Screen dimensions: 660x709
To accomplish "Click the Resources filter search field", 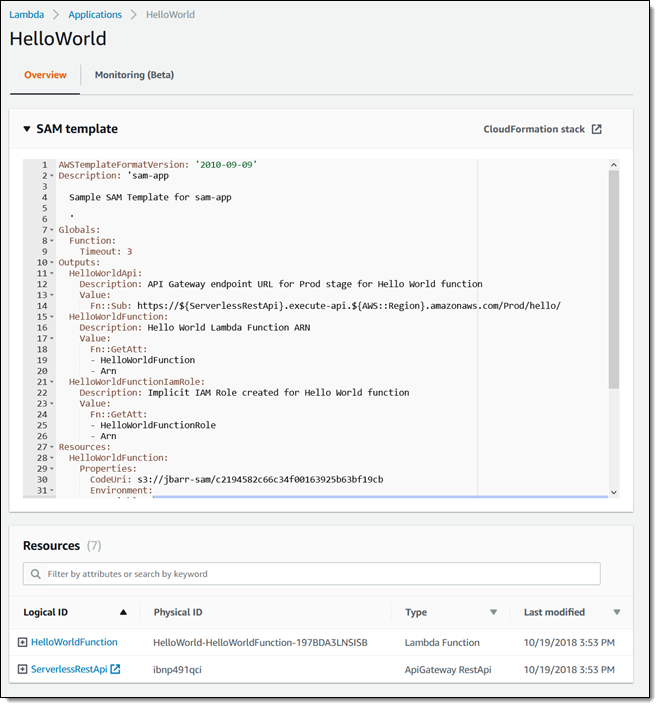I will (320, 574).
